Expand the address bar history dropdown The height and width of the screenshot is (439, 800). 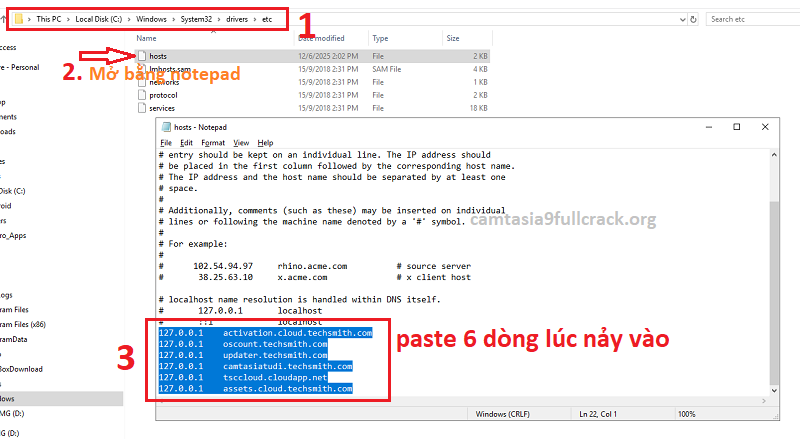(x=683, y=19)
